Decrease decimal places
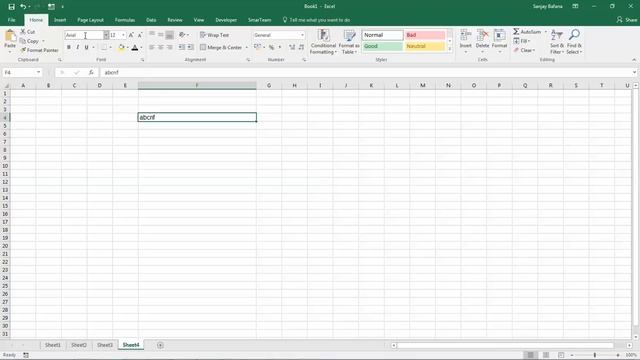The image size is (640, 360). [x=301, y=47]
